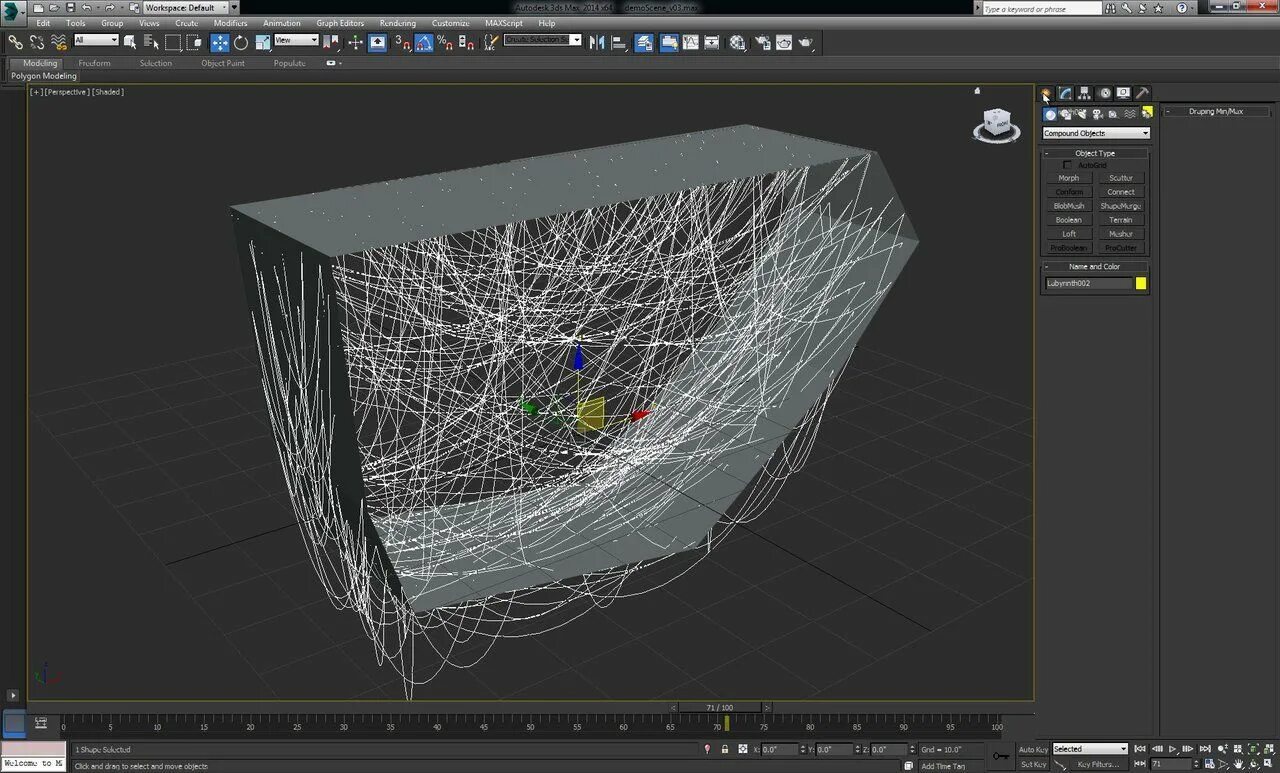The height and width of the screenshot is (773, 1280).
Task: Open the Curve Editor icon
Action: point(691,42)
